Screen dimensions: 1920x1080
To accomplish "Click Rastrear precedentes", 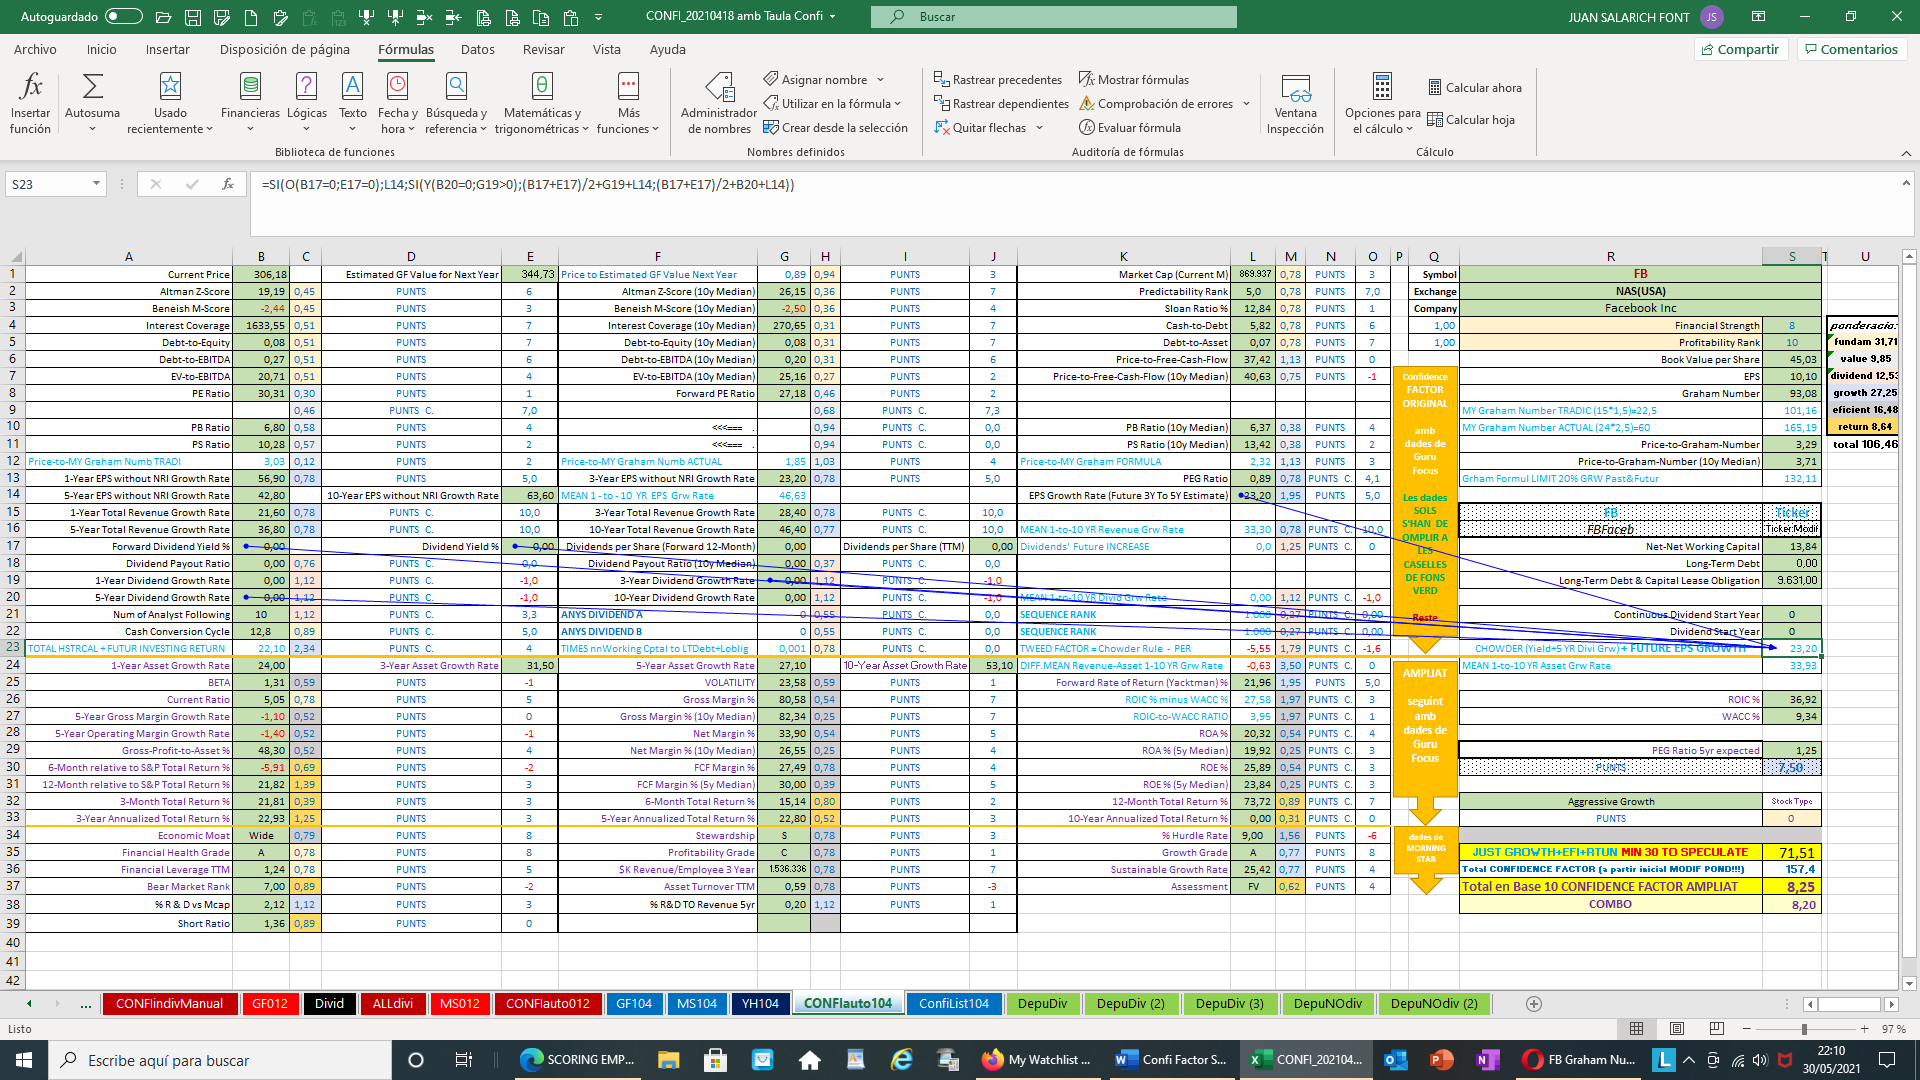I will point(998,79).
